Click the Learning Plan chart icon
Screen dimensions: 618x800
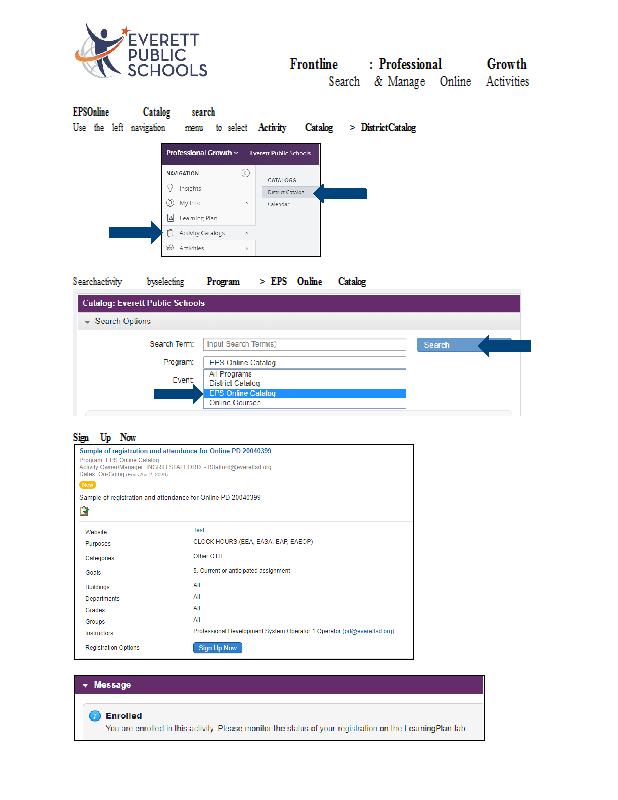tap(170, 218)
